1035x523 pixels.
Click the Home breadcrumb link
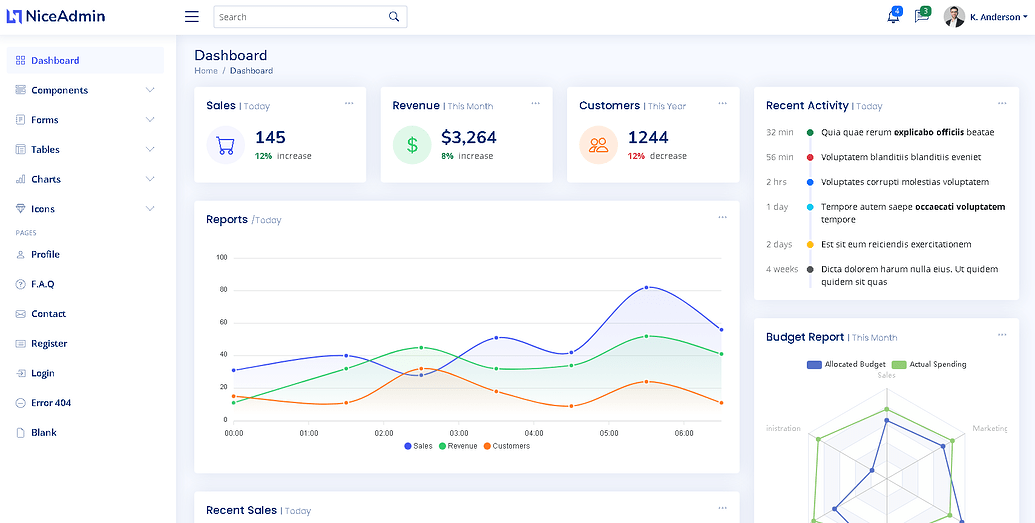pos(206,71)
